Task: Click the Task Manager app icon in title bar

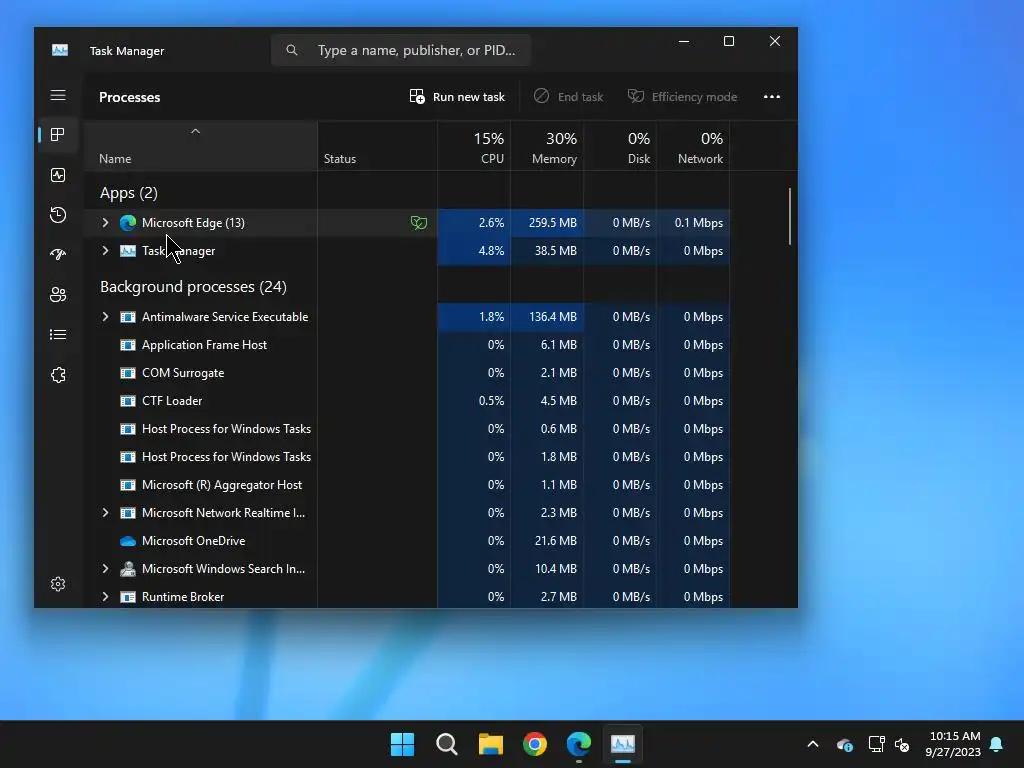Action: (x=60, y=50)
